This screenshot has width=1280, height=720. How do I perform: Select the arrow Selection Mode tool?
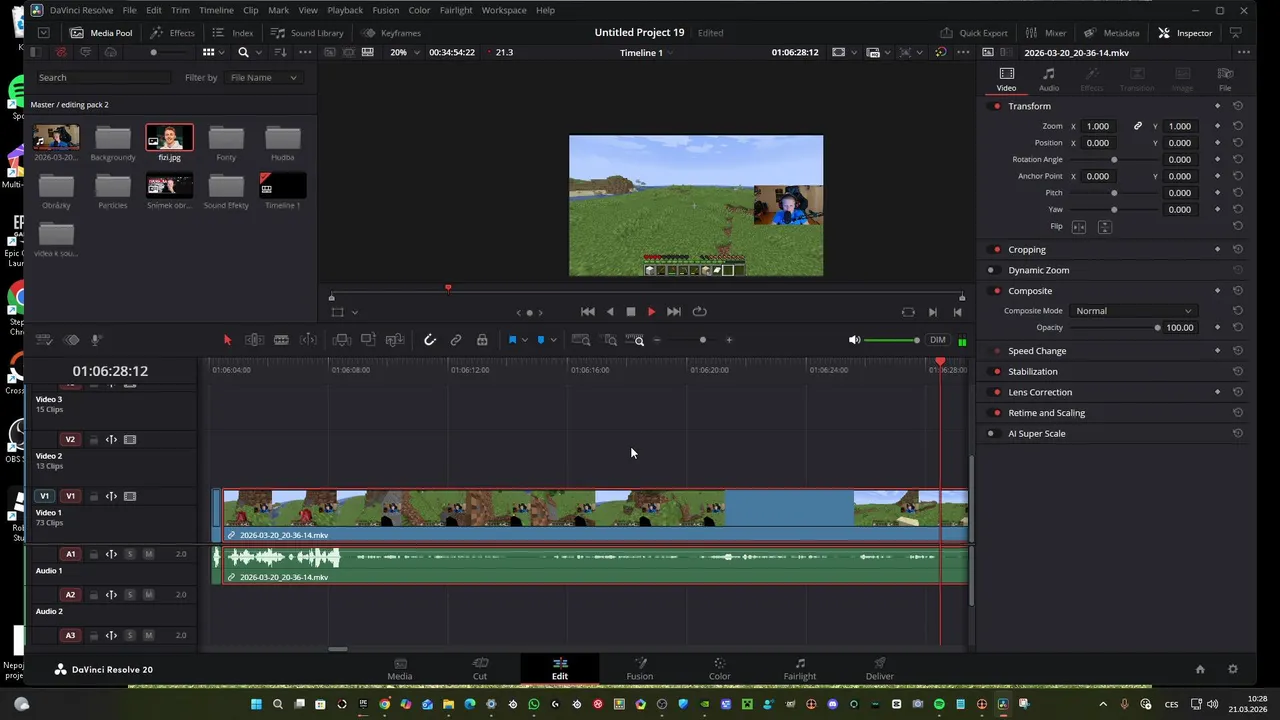(227, 340)
